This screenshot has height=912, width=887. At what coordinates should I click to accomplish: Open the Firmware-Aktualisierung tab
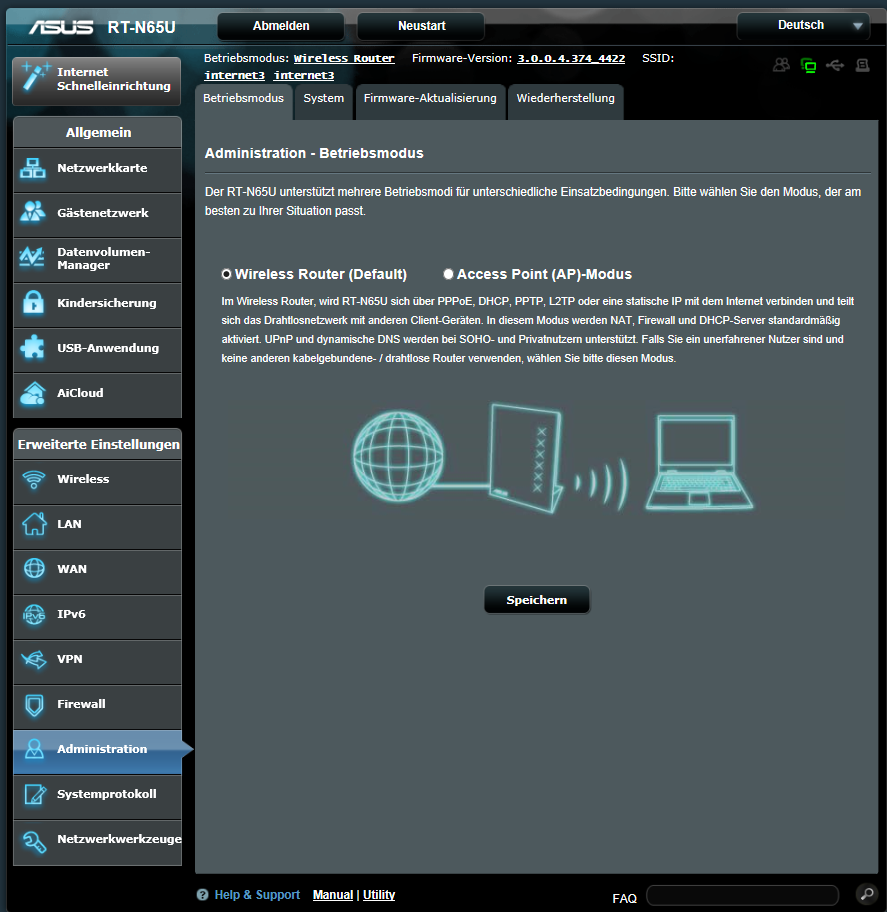pos(430,99)
